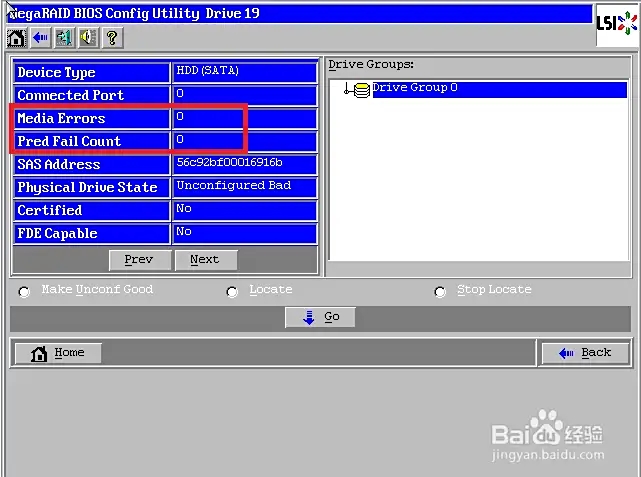Screen dimensions: 641x477
Task: Click the Next button
Action: [206, 260]
